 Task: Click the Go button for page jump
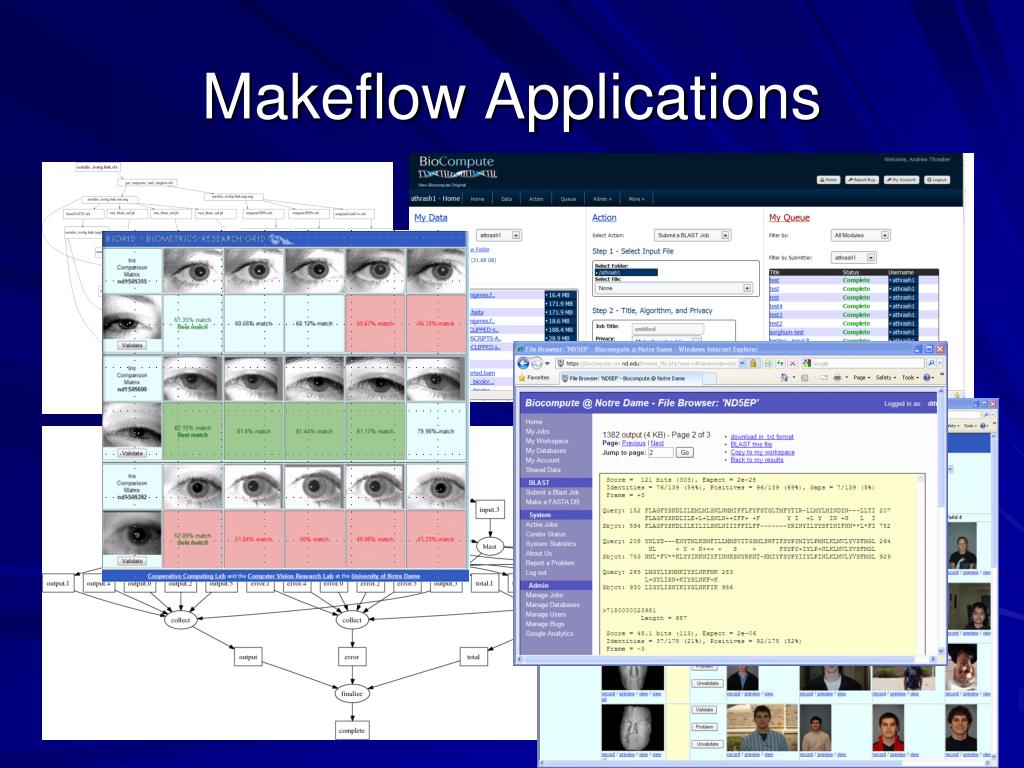(x=684, y=452)
